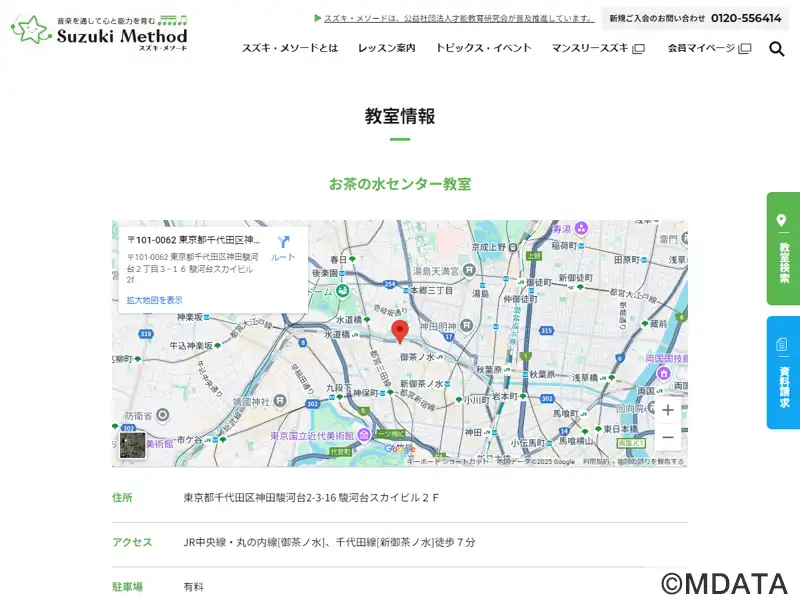This screenshot has width=800, height=600.
Task: Click 神田明神 shrine marker on map
Action: 466,325
